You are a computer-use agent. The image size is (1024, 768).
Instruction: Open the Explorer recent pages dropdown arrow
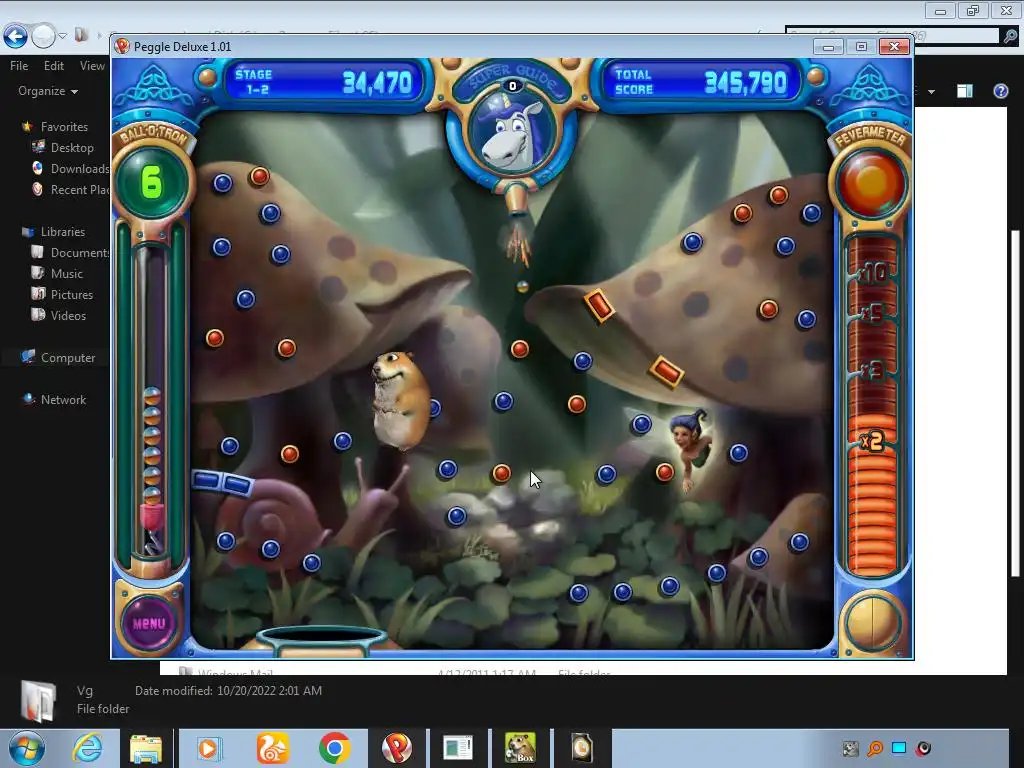(x=63, y=36)
